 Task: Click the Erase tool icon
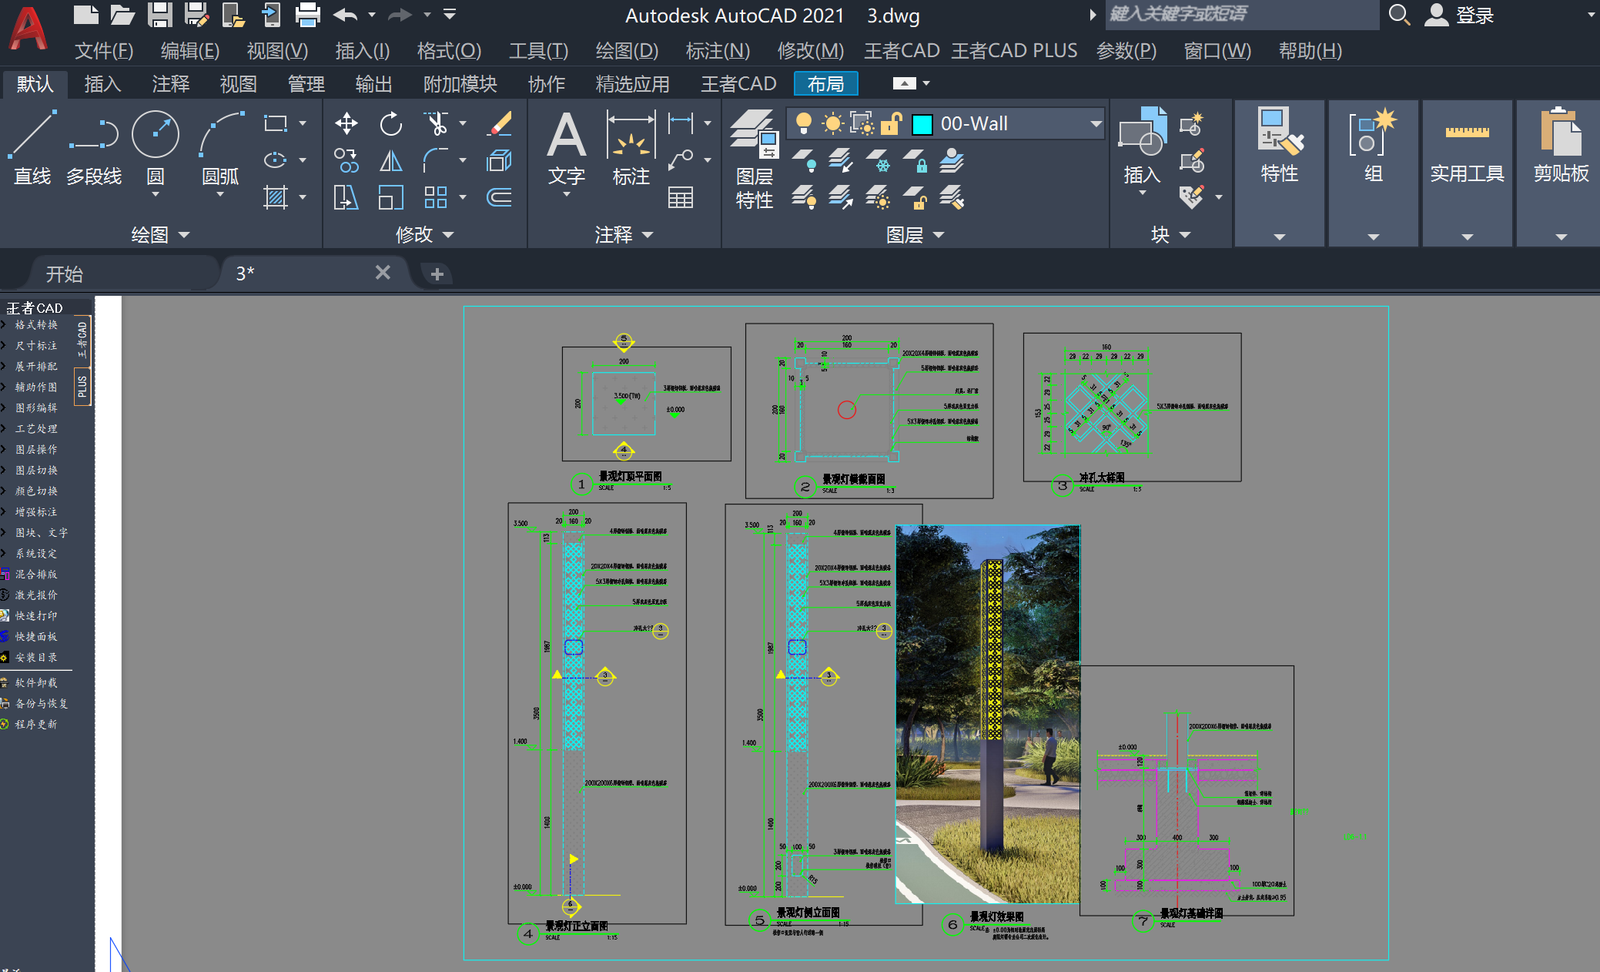[500, 123]
